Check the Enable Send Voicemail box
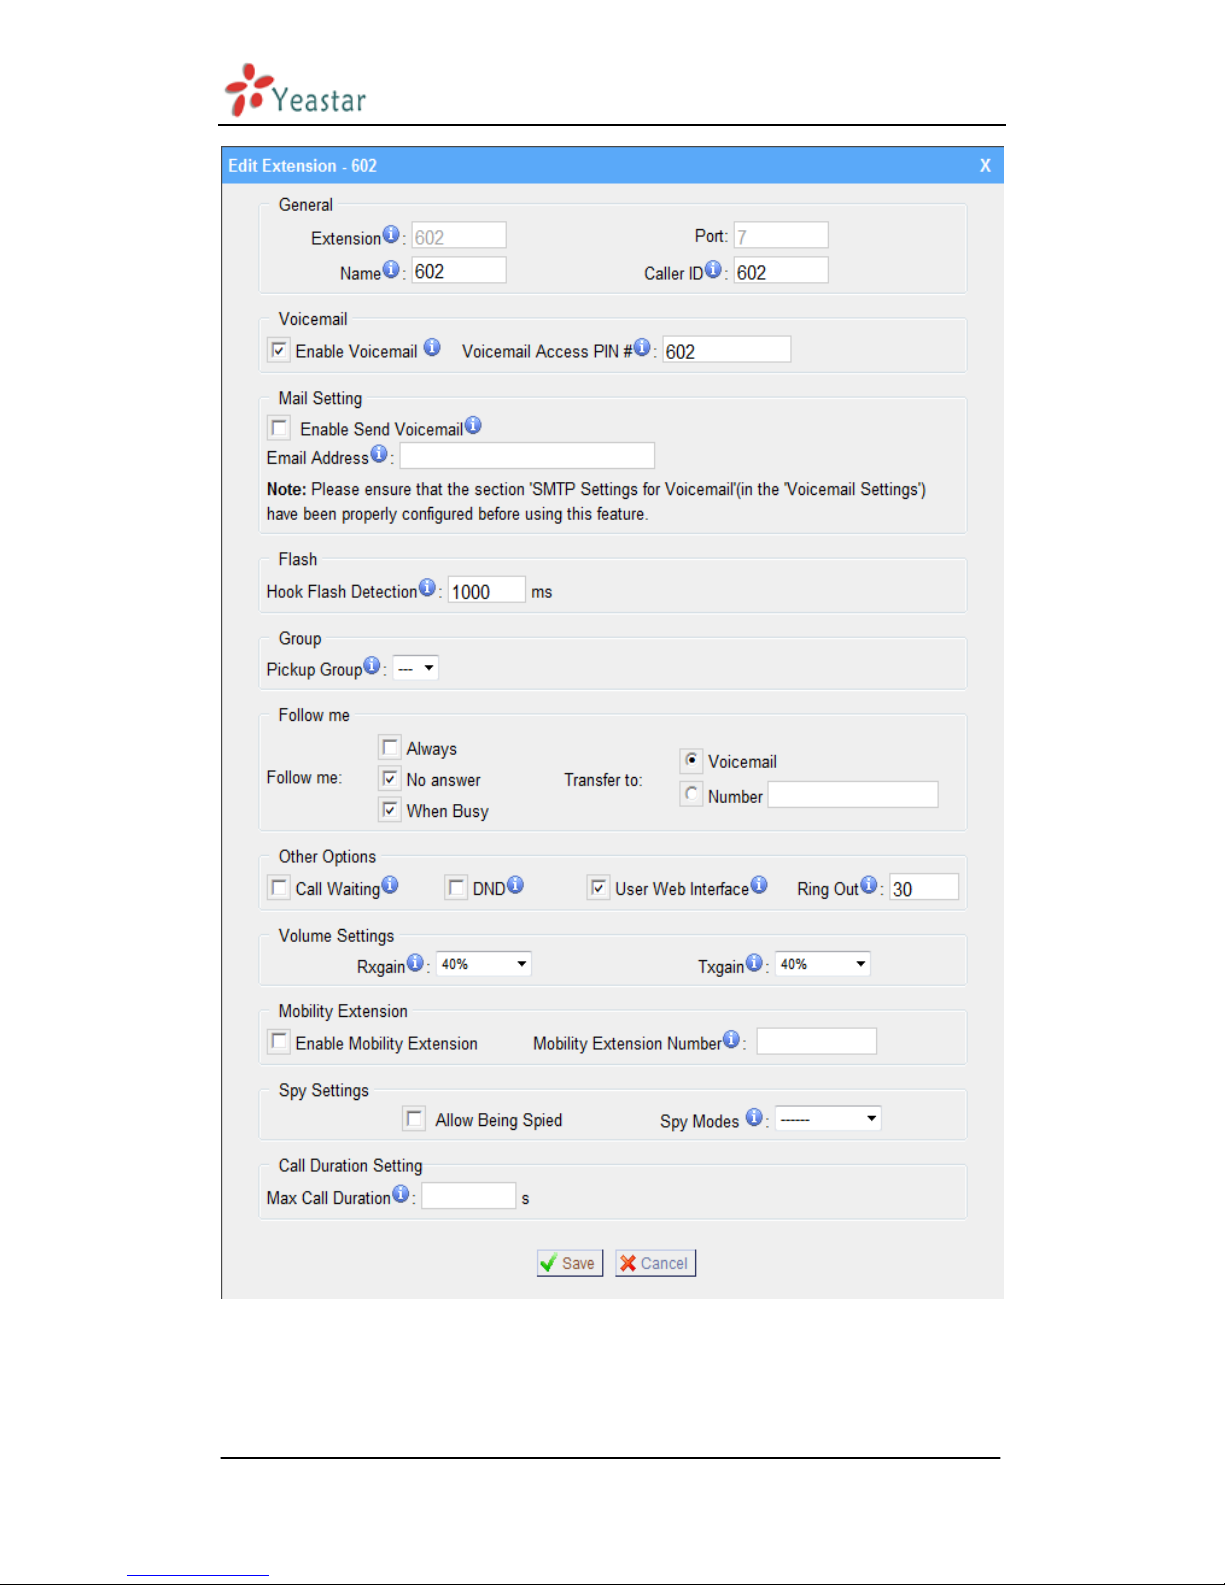The height and width of the screenshot is (1585, 1225). point(279,428)
